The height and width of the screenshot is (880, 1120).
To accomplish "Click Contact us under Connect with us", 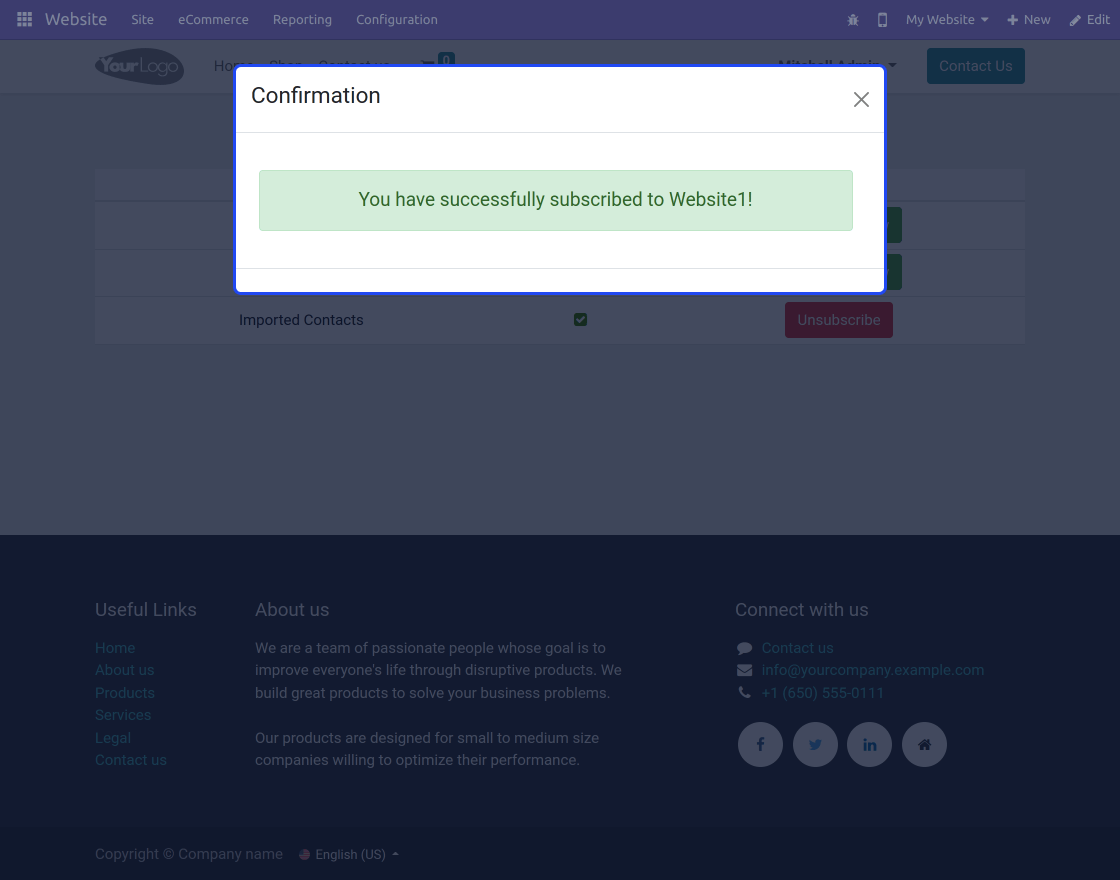I will [797, 648].
